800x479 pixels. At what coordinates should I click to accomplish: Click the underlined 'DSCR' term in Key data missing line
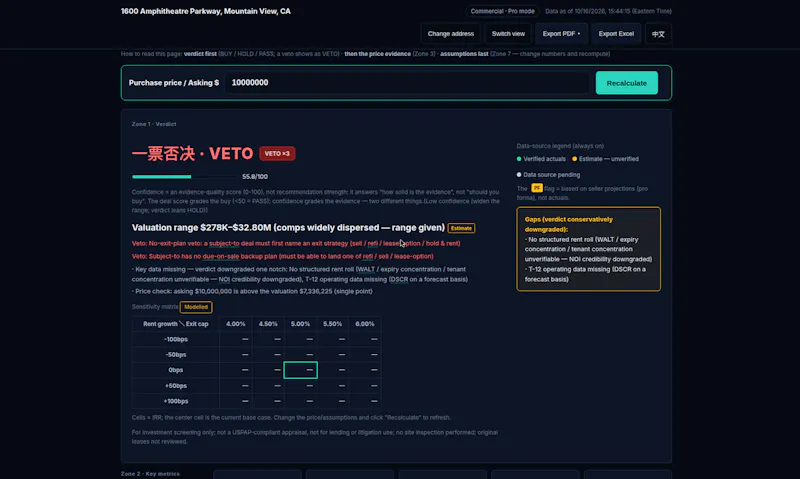(399, 280)
